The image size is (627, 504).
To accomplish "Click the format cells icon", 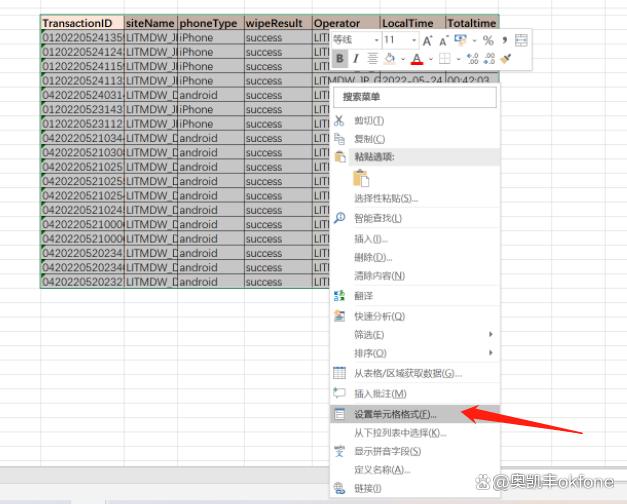I will (x=339, y=414).
